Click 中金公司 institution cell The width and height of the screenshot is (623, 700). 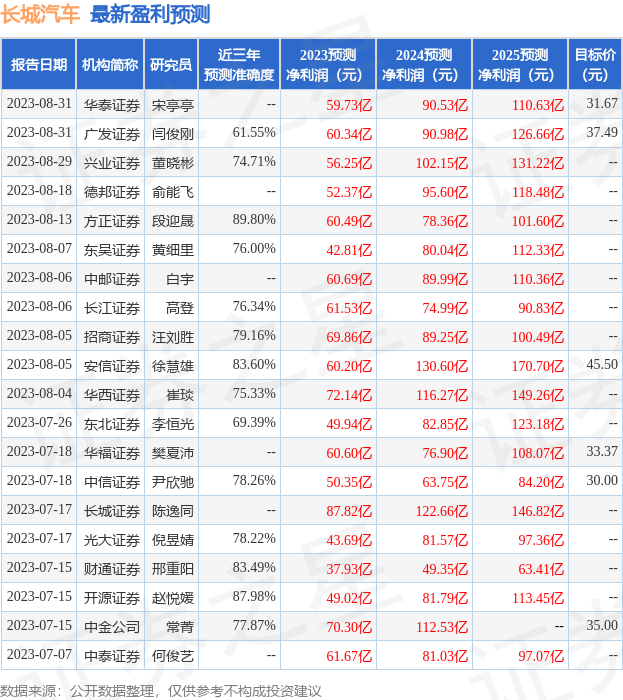coord(112,627)
